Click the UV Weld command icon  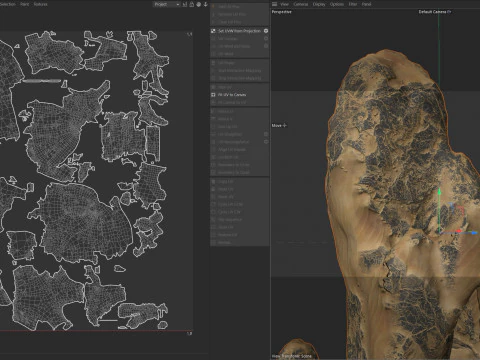point(213,54)
